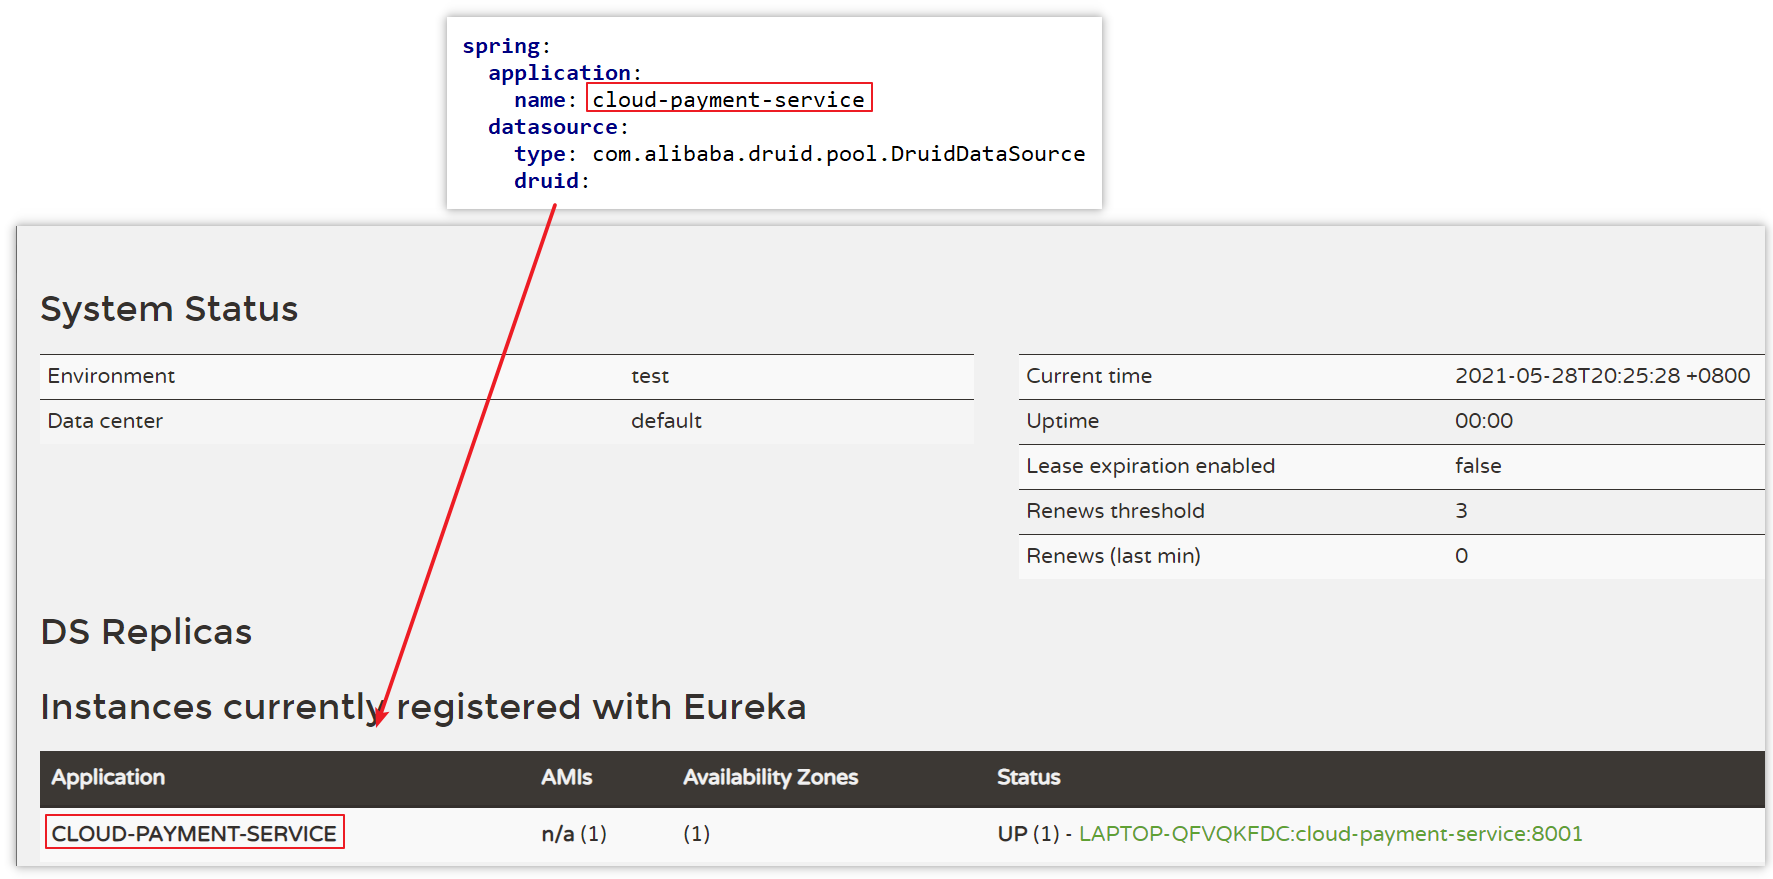Viewport: 1773px width, 879px height.
Task: Select the data center value default
Action: tap(666, 421)
